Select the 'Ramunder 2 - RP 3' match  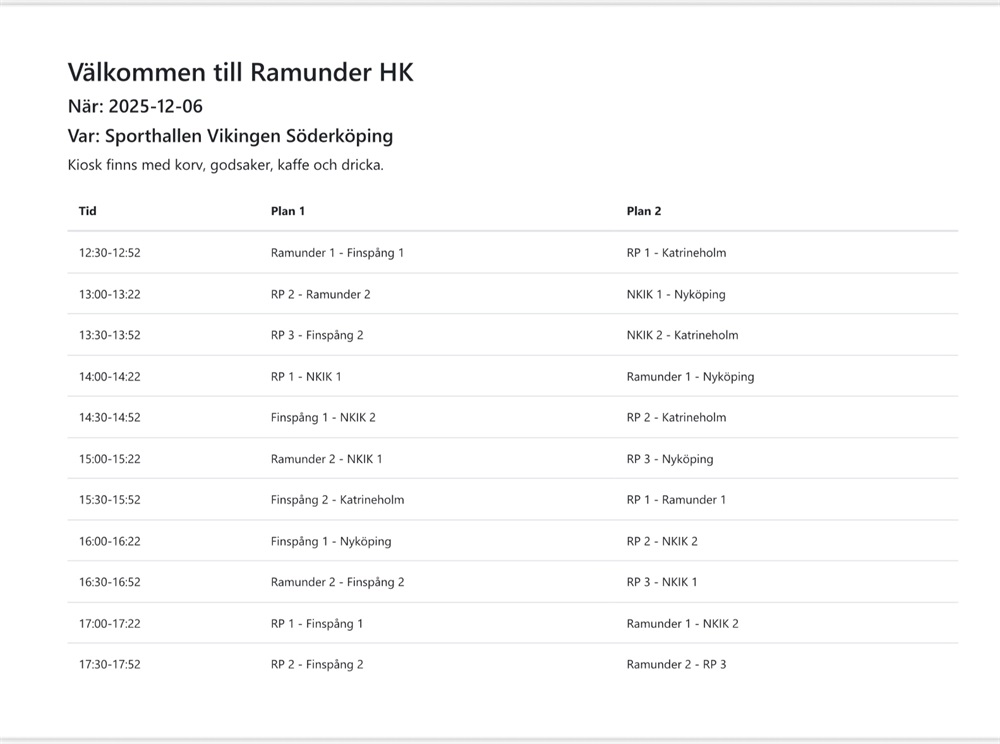(x=676, y=665)
